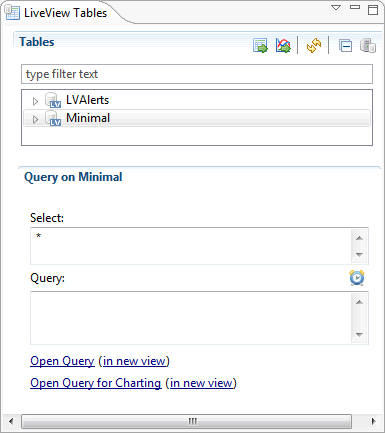Viewport: 385px width, 433px height.
Task: Click the Select box scroll up arrow
Action: click(359, 238)
